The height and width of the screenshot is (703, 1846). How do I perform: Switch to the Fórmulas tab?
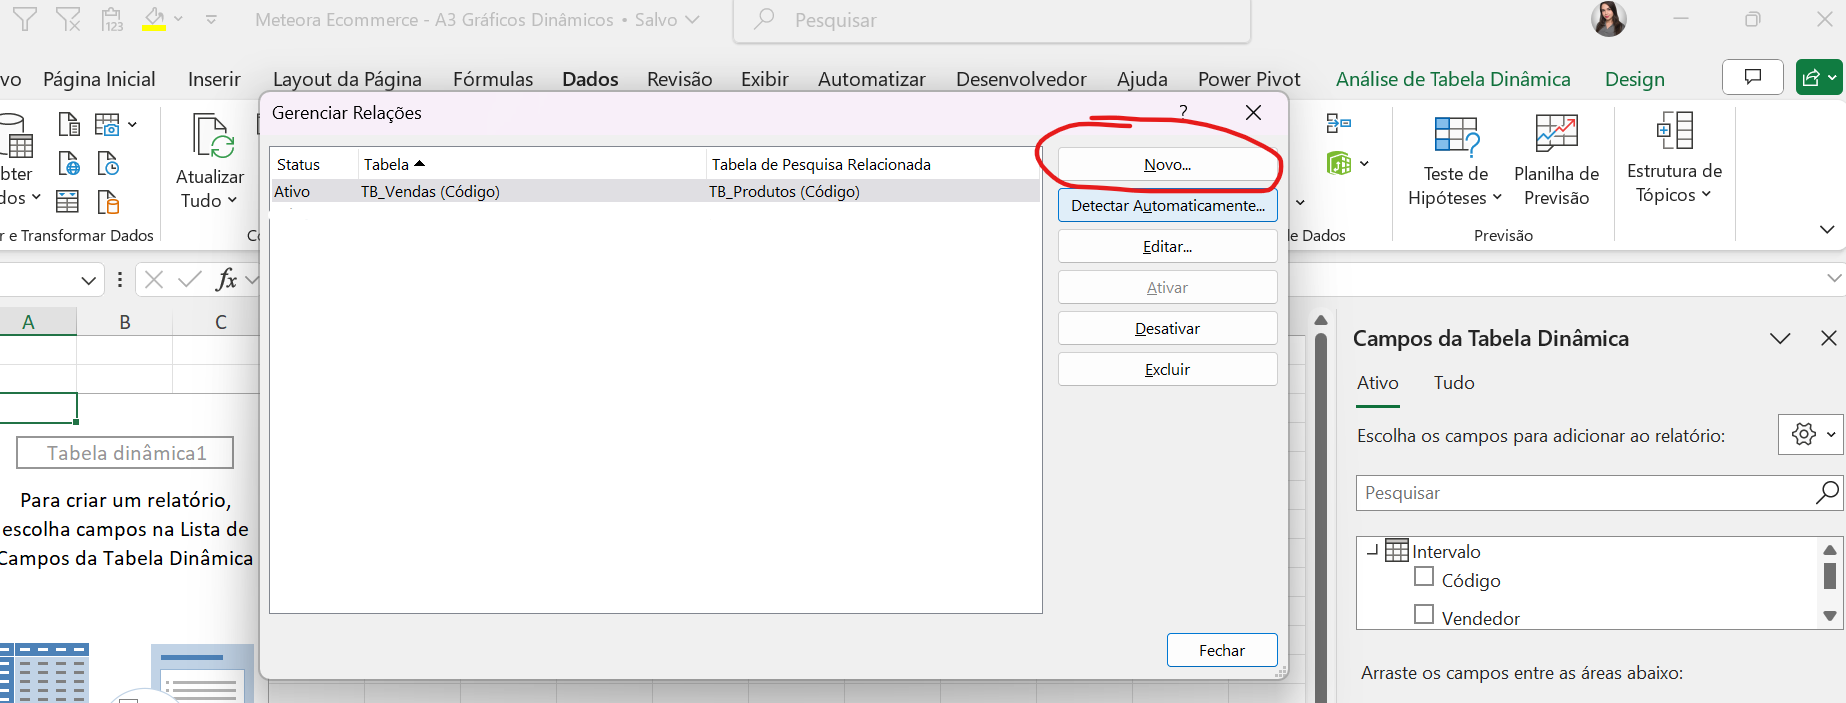tap(493, 79)
